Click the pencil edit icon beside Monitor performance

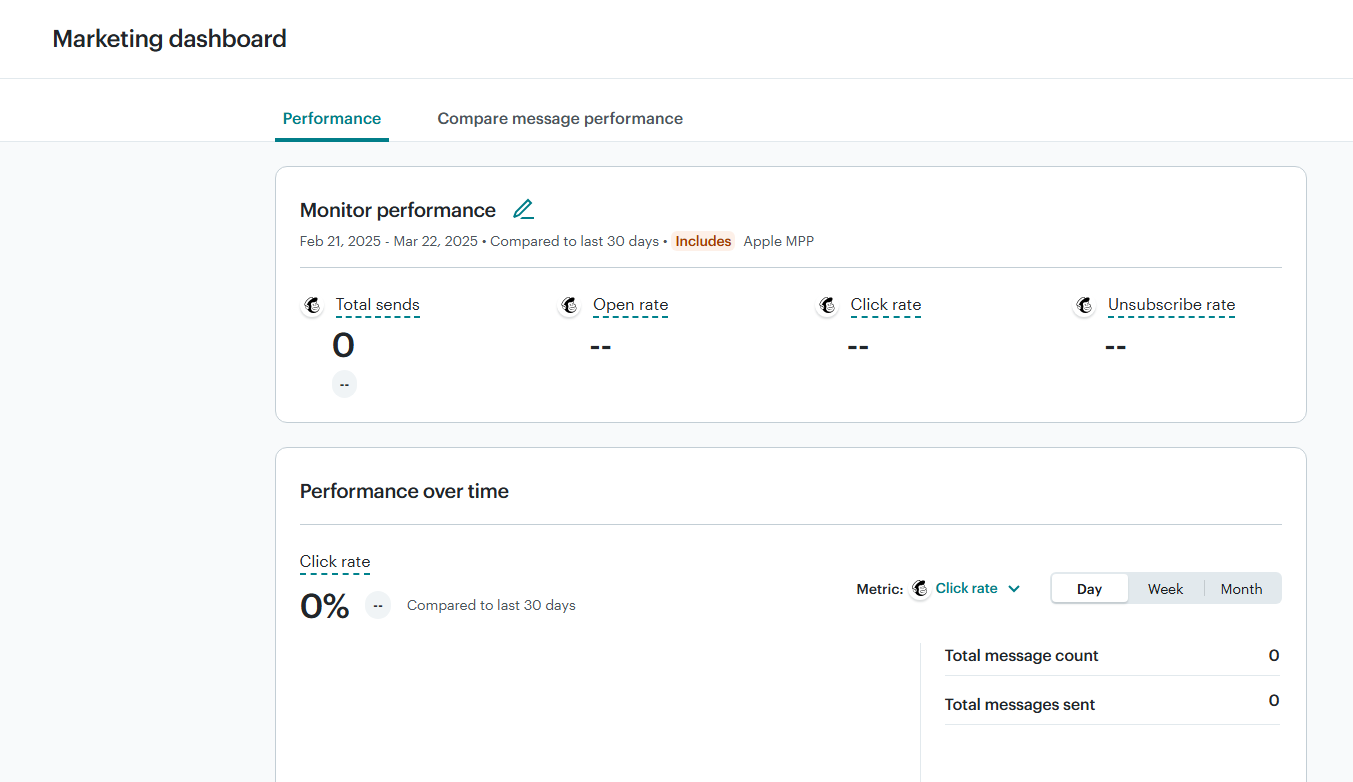tap(523, 210)
